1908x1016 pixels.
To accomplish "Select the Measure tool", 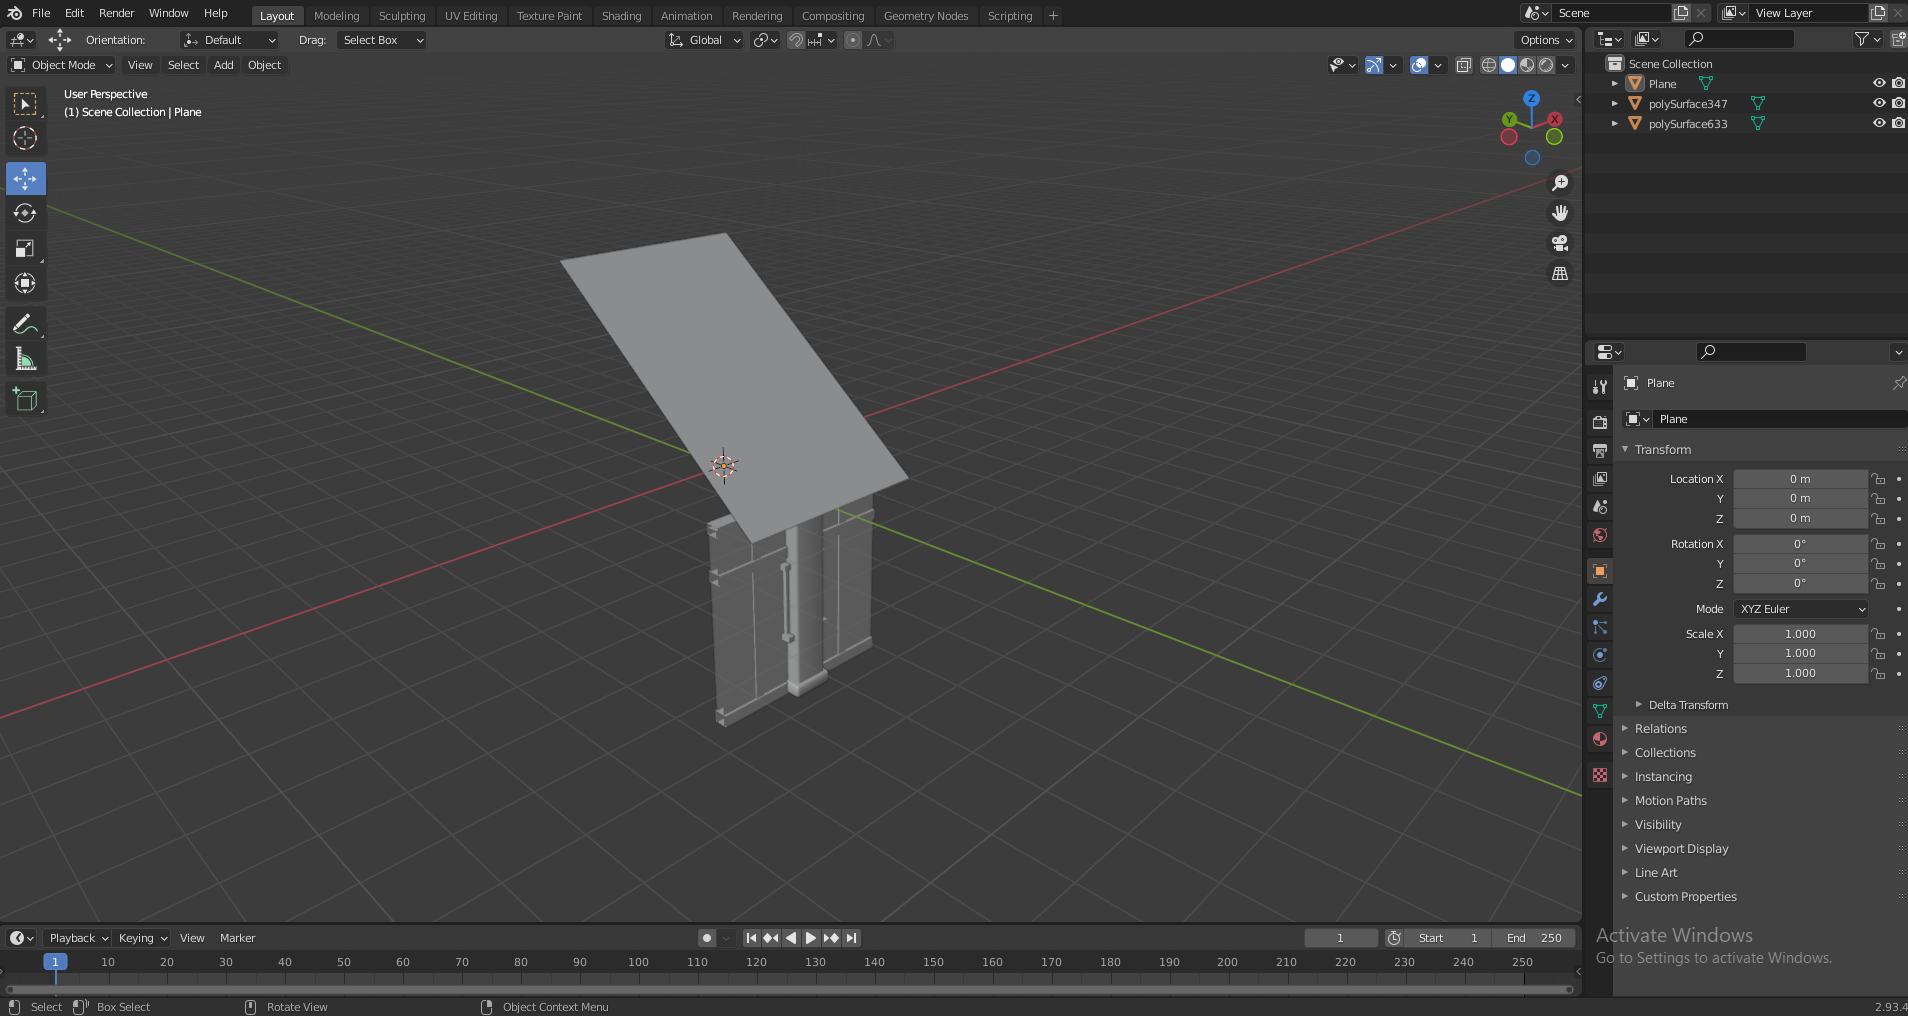I will coord(25,359).
